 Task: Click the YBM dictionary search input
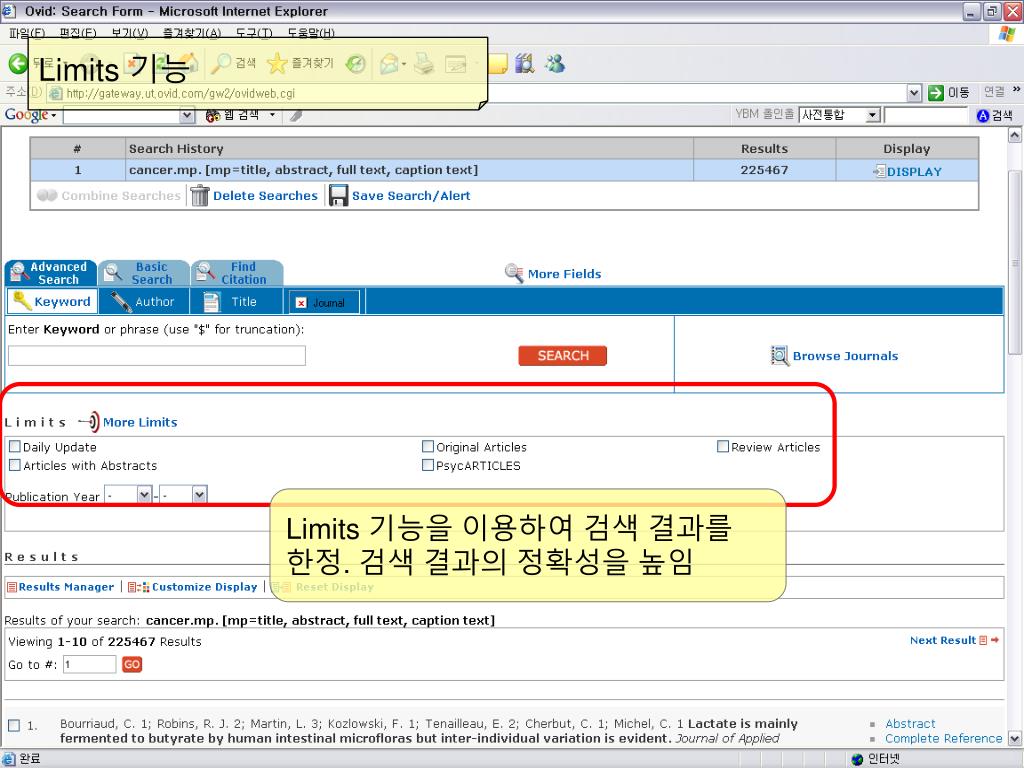click(x=925, y=116)
